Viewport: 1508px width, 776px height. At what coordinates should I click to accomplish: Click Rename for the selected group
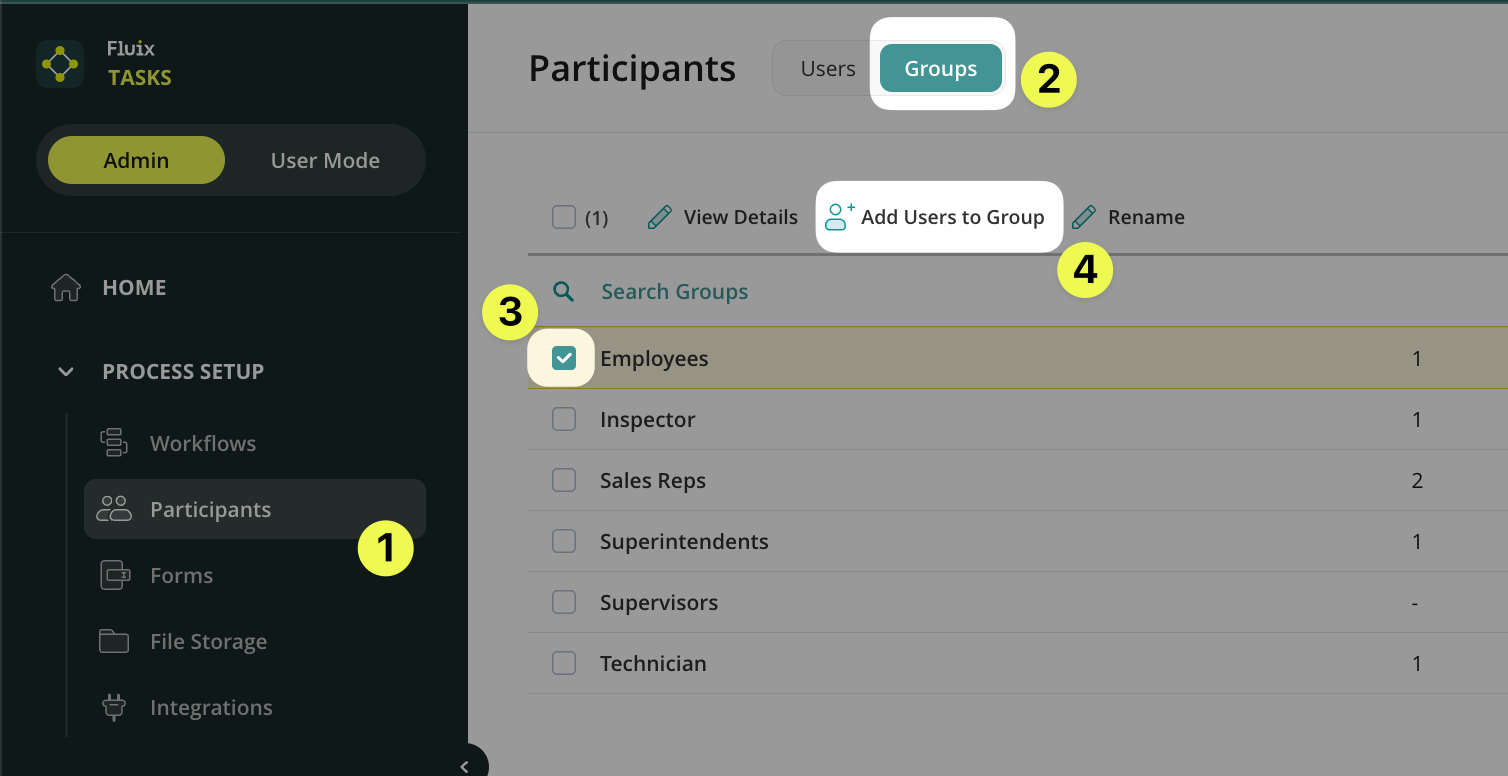1129,217
